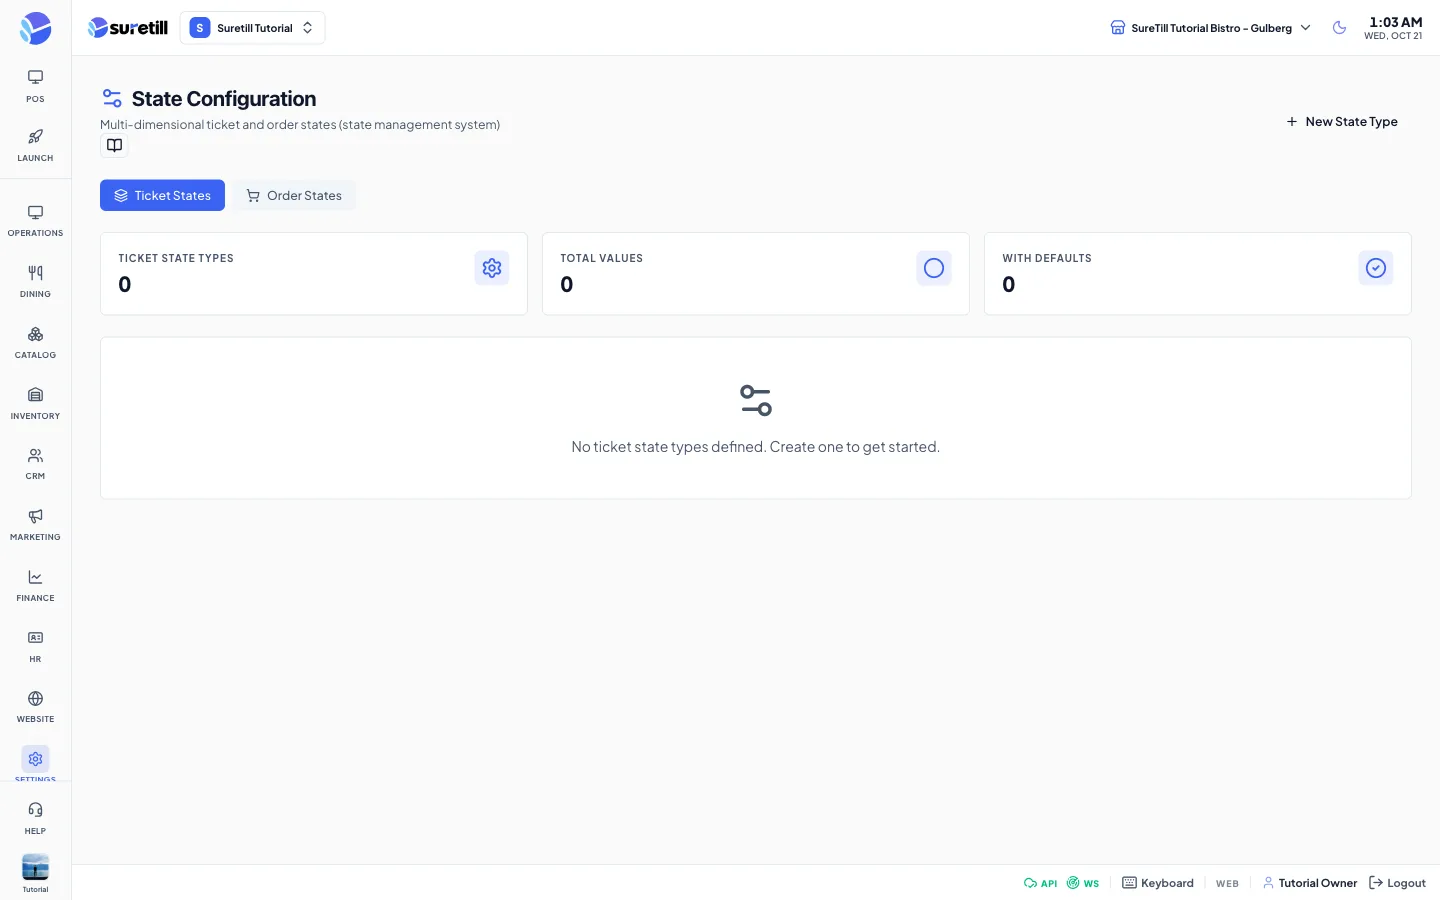Screen dimensions: 1440x900
Task: Click the Ticket State Types gear icon
Action: click(492, 268)
